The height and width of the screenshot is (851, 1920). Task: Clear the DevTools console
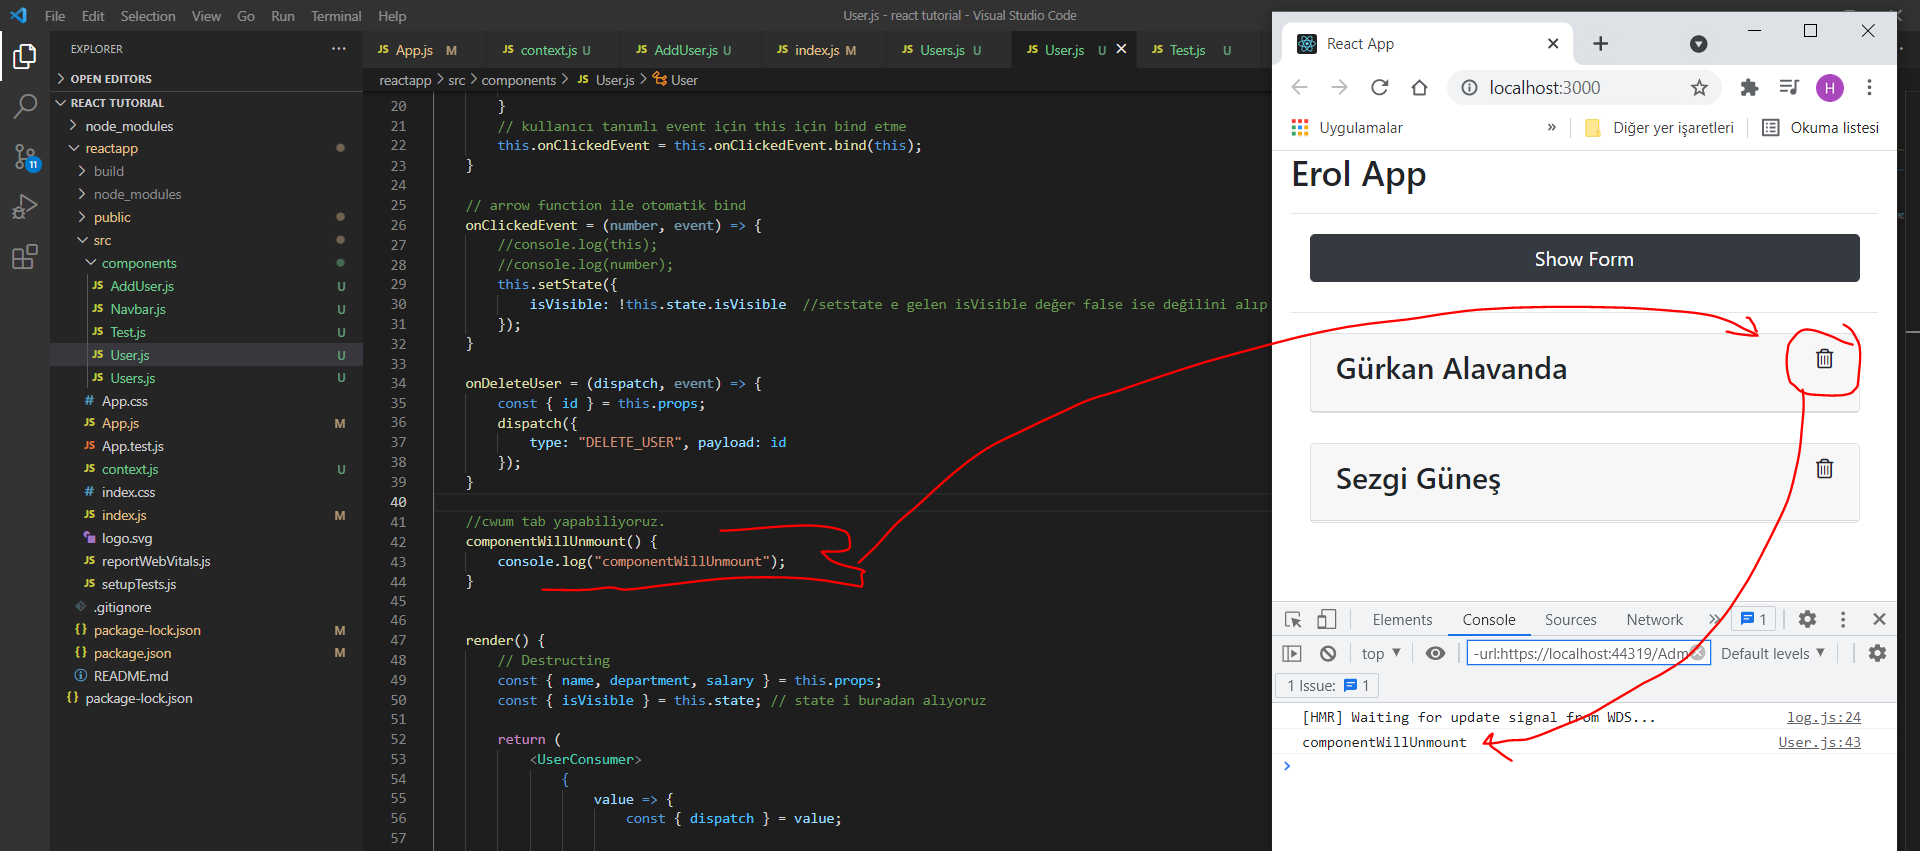(1328, 654)
